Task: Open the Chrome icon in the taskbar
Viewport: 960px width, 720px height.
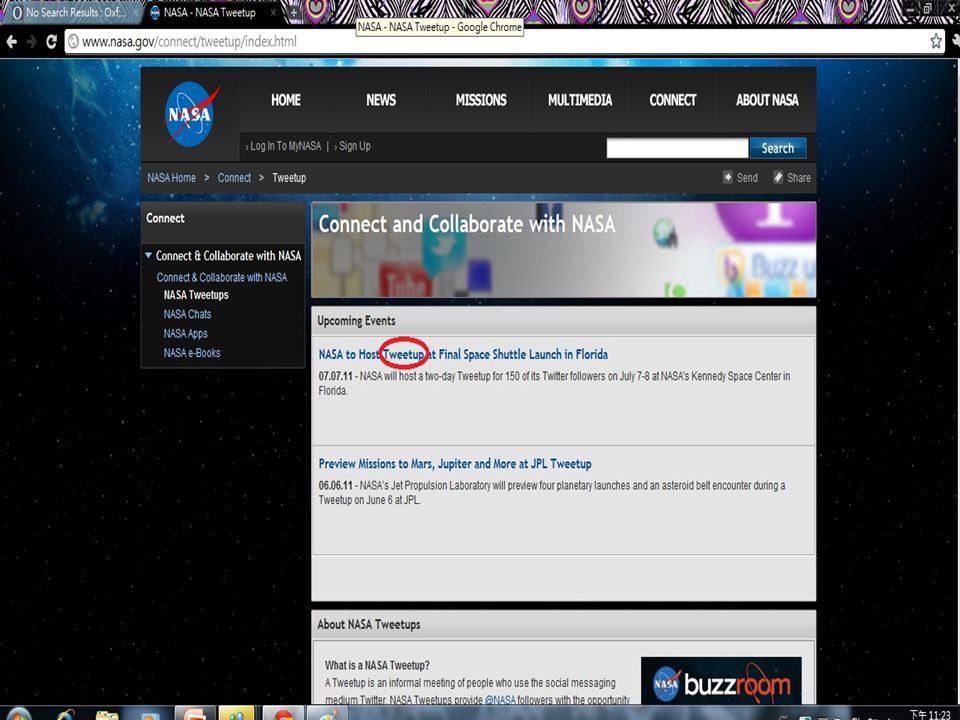Action: 283,714
